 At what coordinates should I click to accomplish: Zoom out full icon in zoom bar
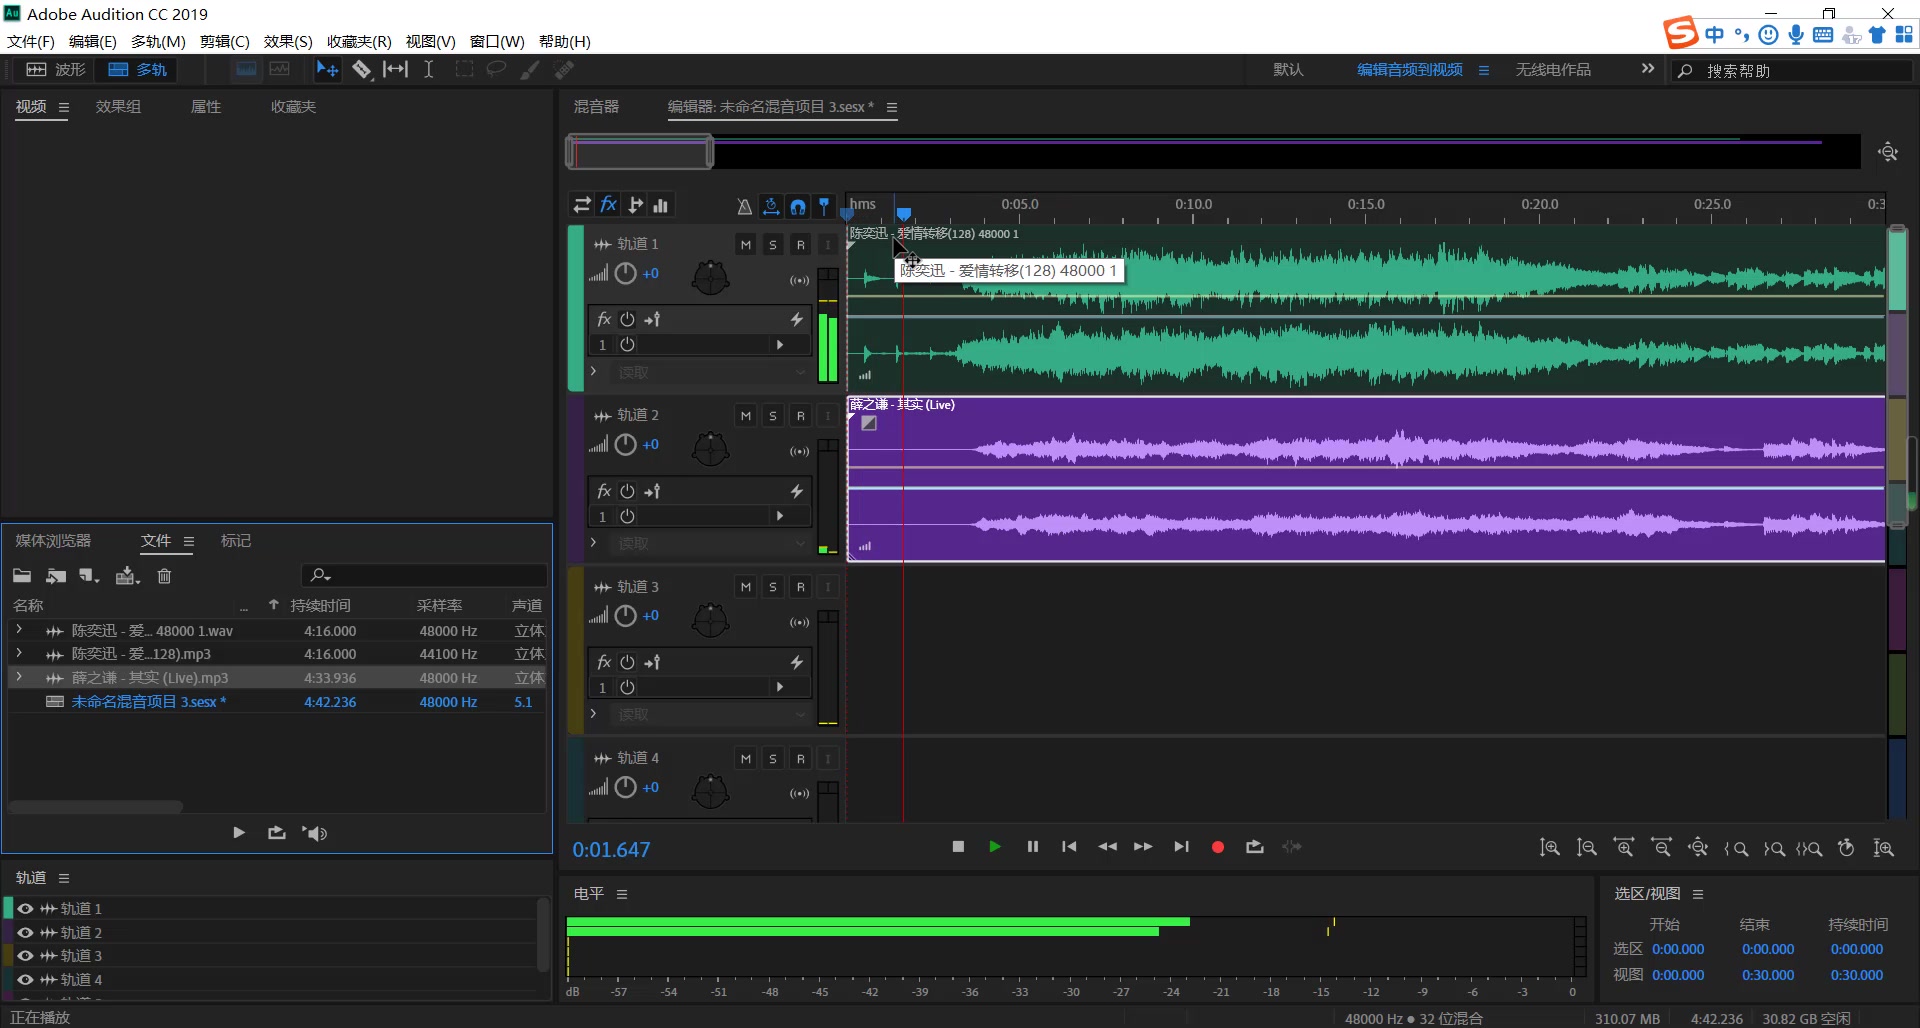[1698, 848]
